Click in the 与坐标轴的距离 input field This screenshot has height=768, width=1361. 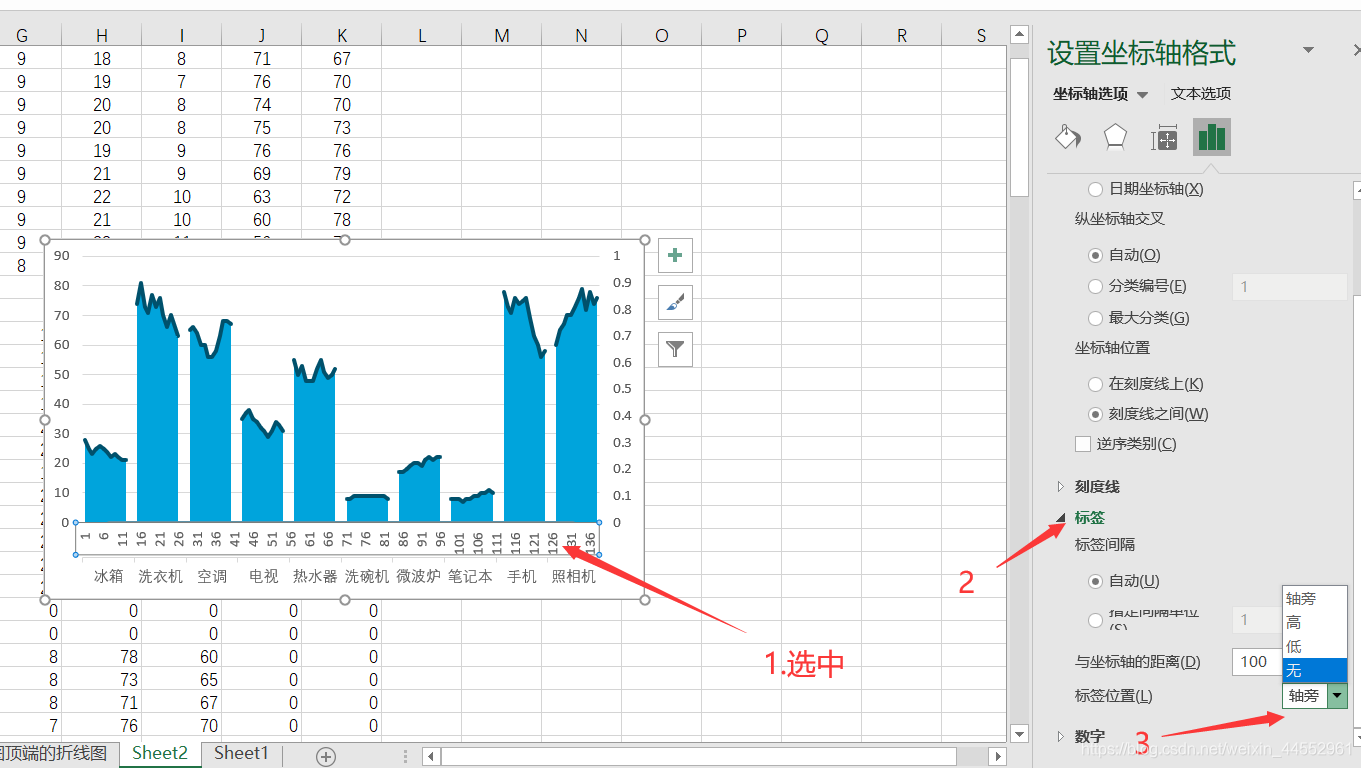point(1258,661)
